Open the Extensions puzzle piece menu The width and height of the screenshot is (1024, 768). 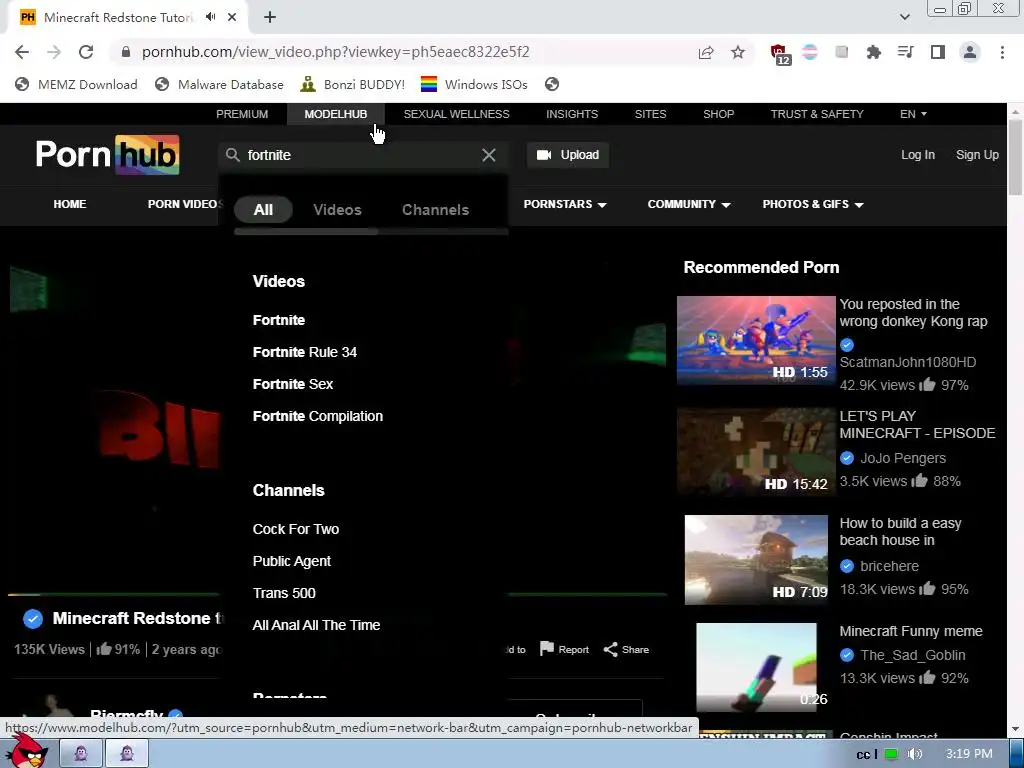click(873, 52)
